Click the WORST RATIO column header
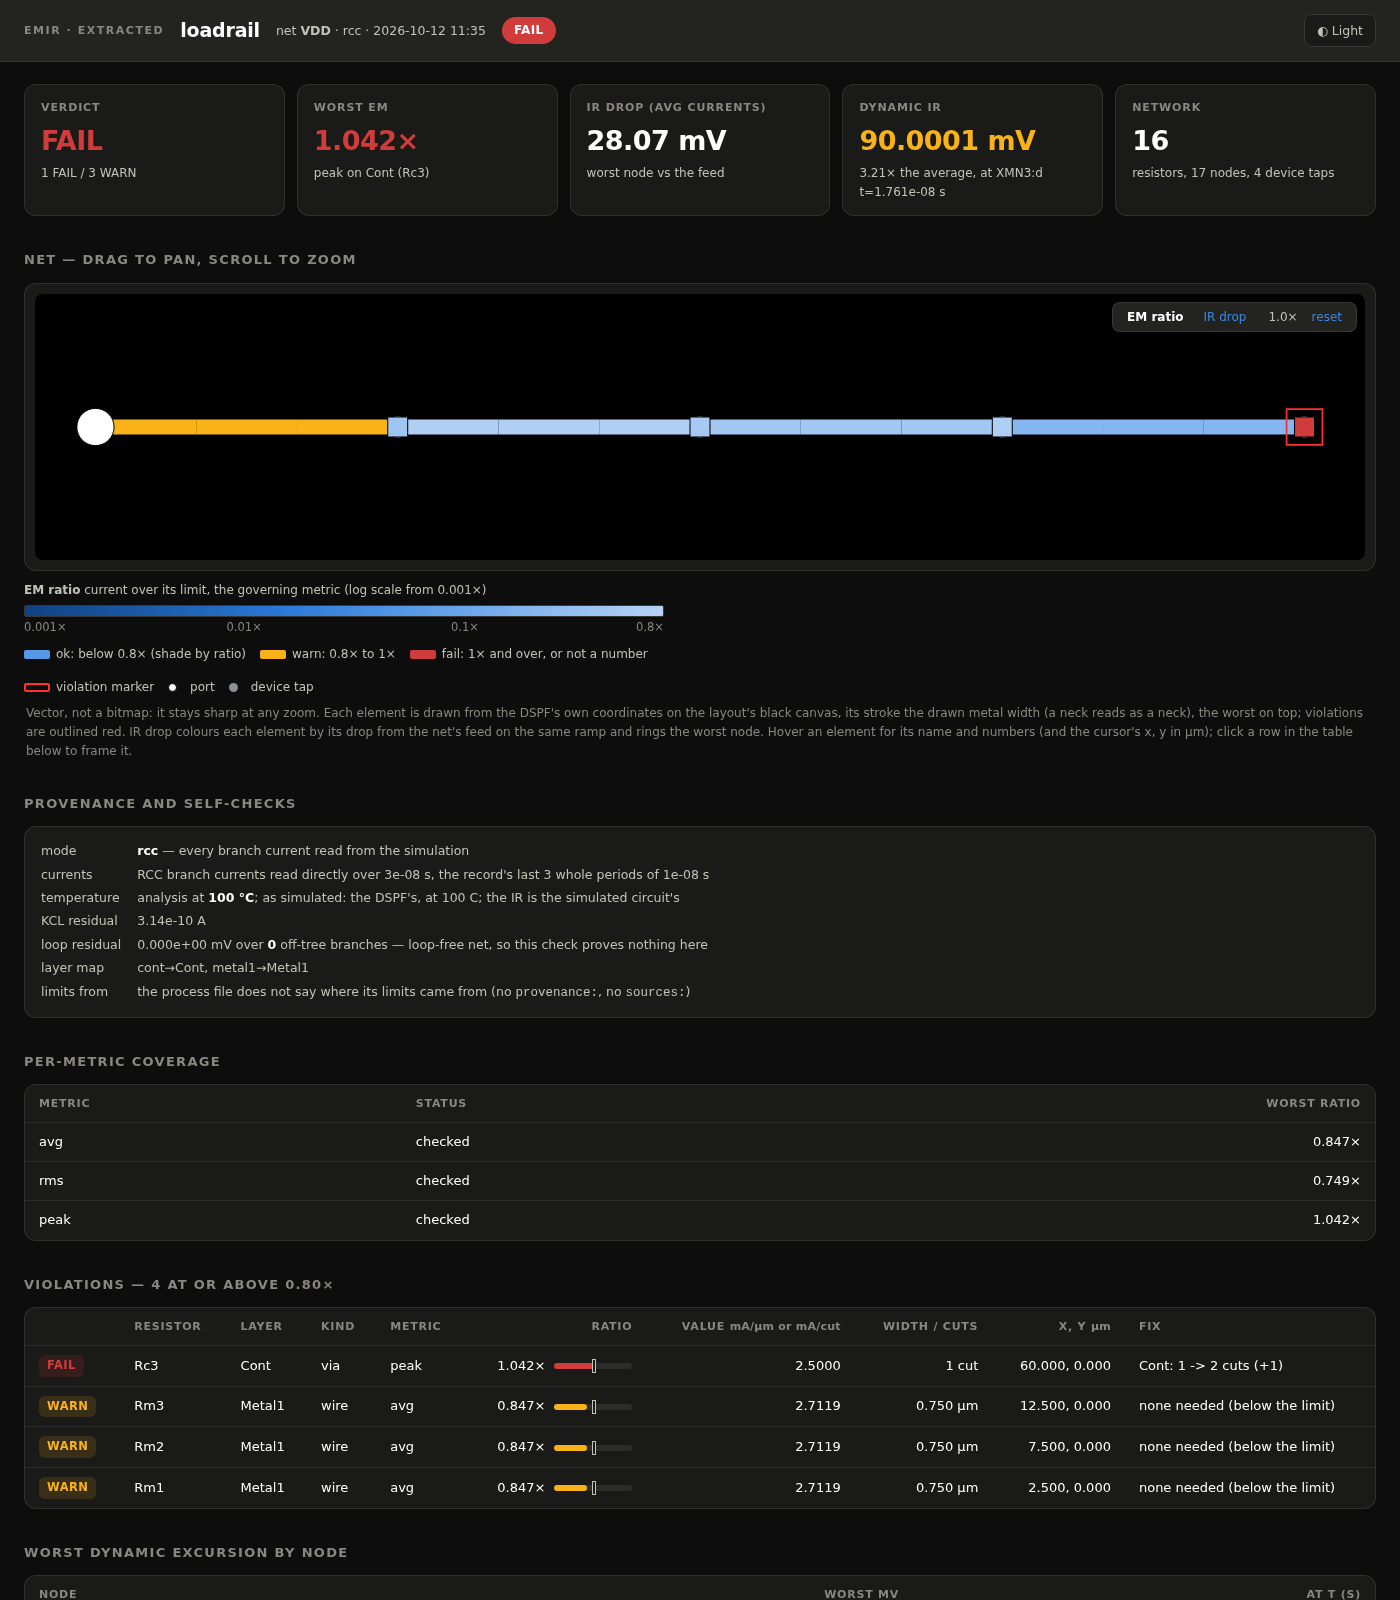 pyautogui.click(x=1313, y=1103)
